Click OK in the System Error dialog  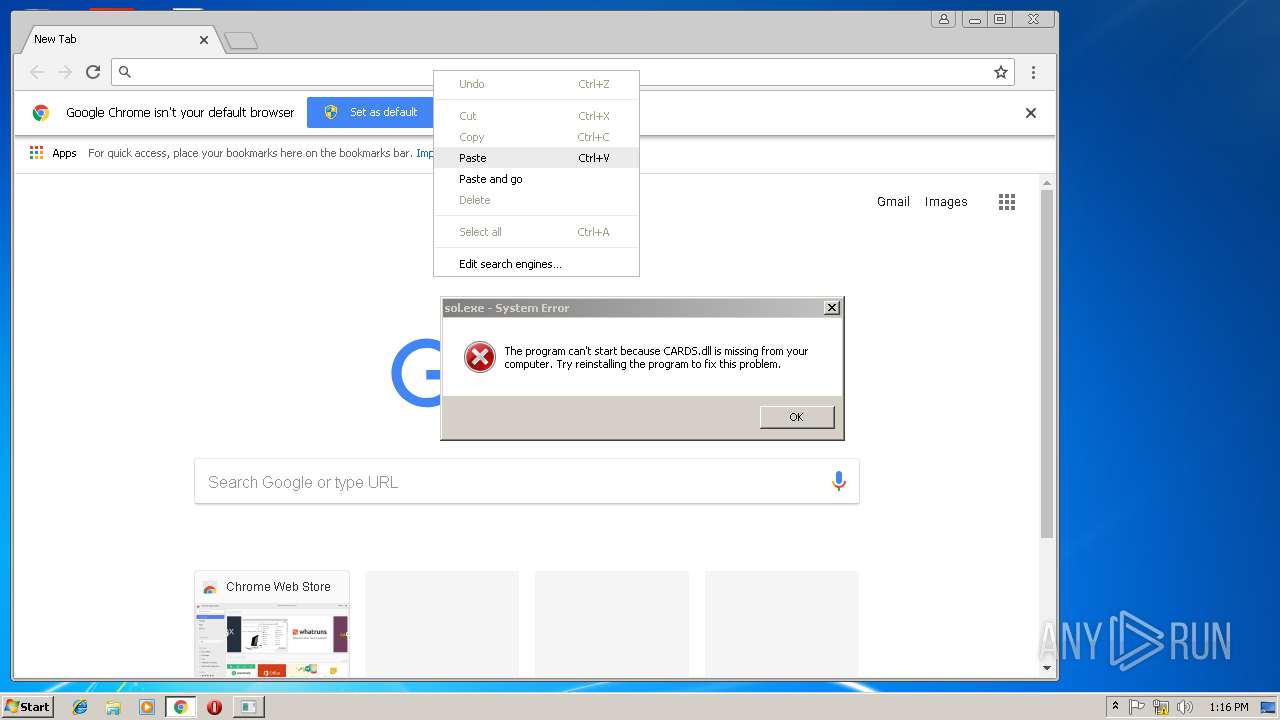(x=797, y=417)
